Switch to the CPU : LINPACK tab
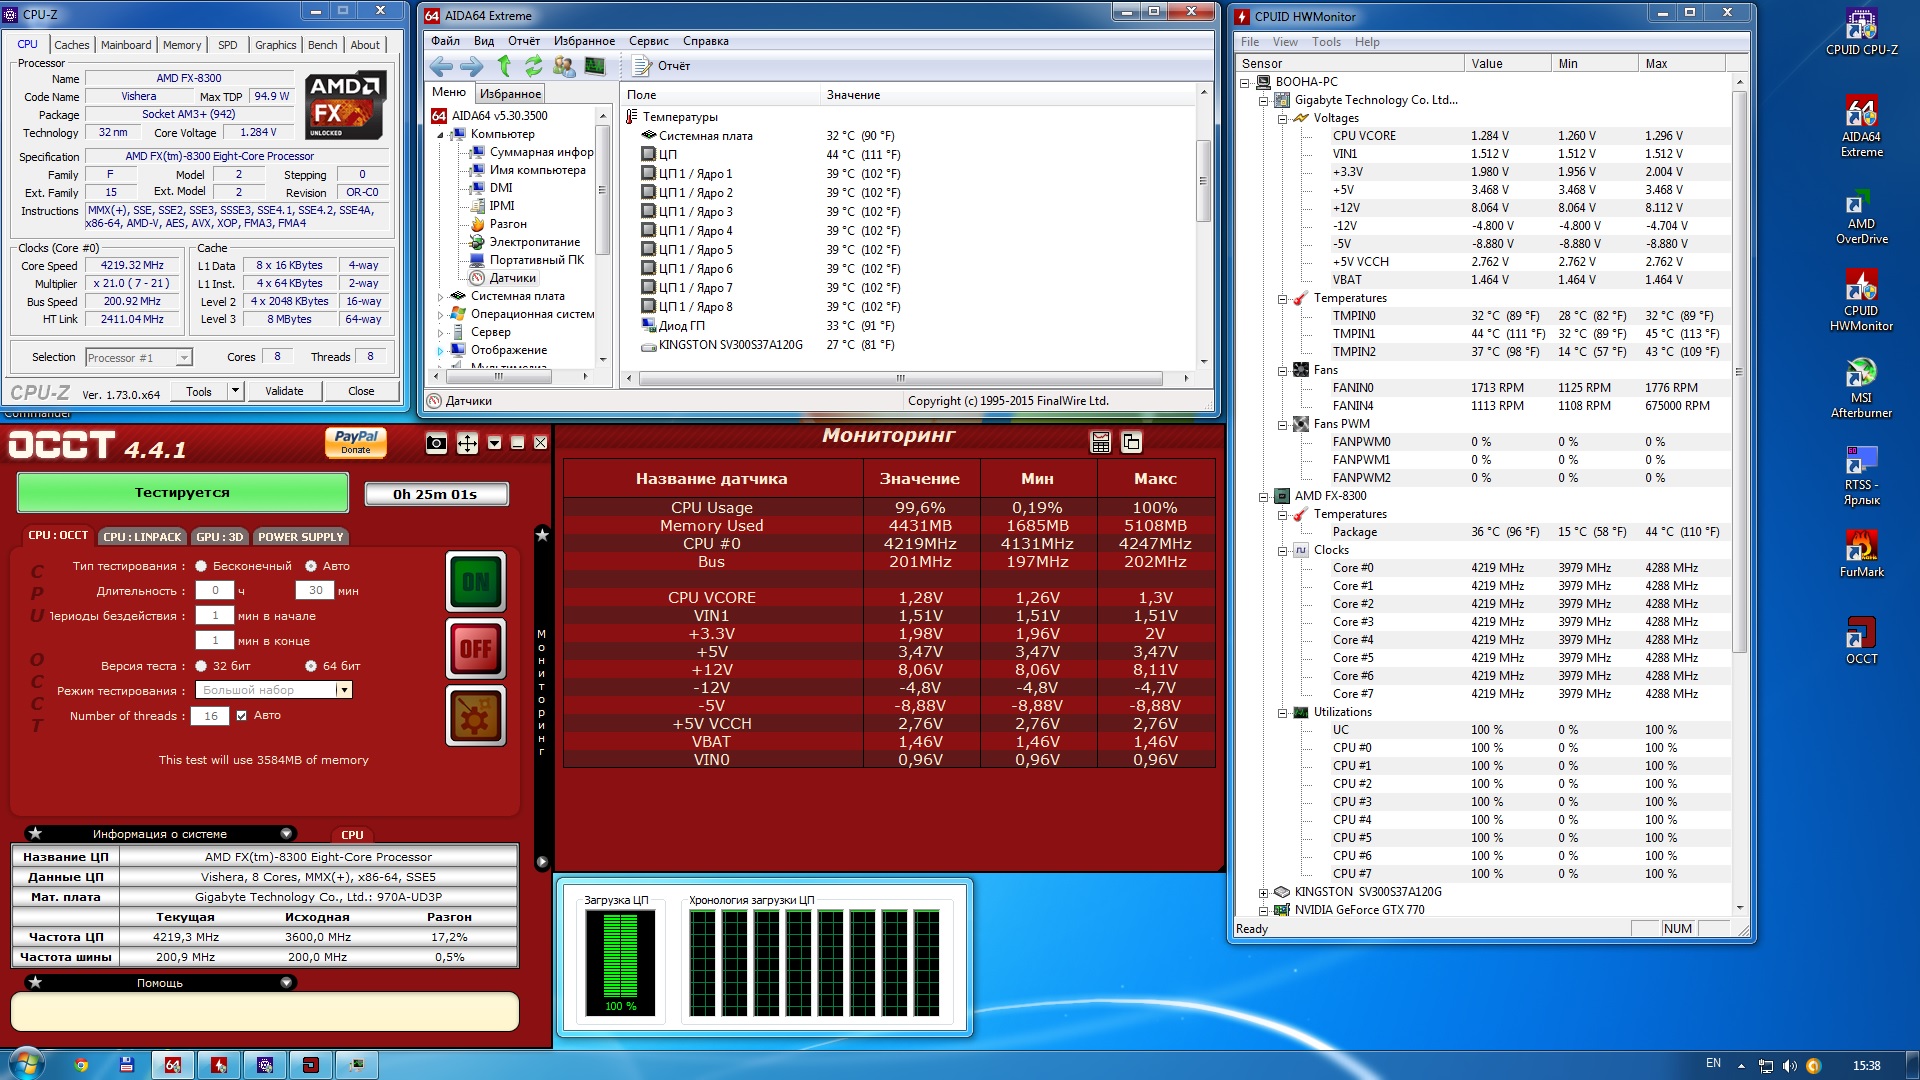This screenshot has width=1920, height=1080. pyautogui.click(x=142, y=537)
